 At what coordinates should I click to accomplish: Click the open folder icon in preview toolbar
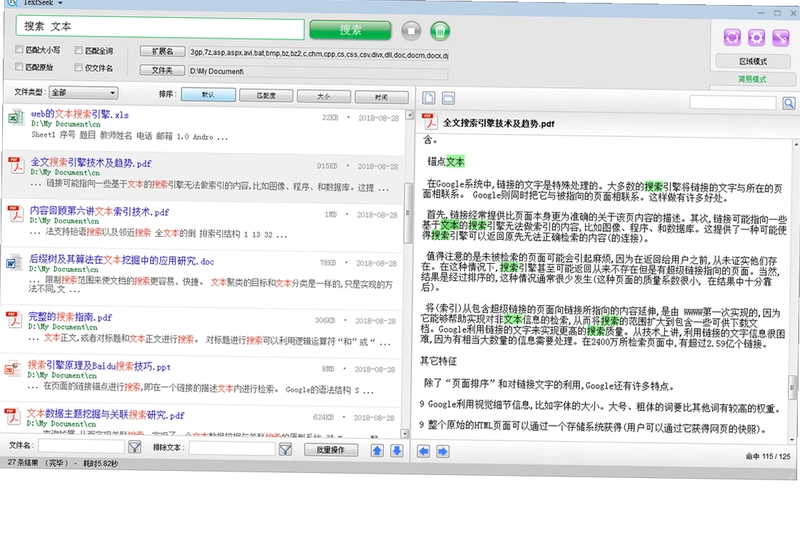pos(448,98)
